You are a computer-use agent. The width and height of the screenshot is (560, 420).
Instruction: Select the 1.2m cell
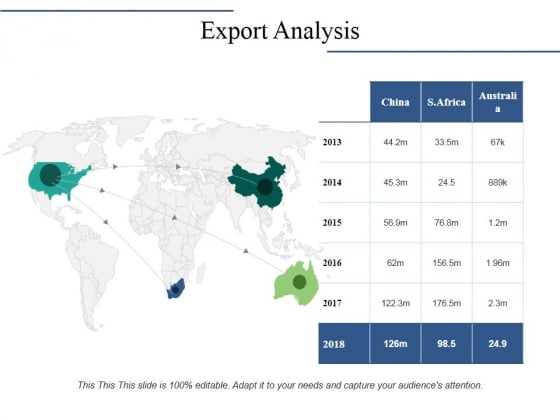[x=498, y=223]
